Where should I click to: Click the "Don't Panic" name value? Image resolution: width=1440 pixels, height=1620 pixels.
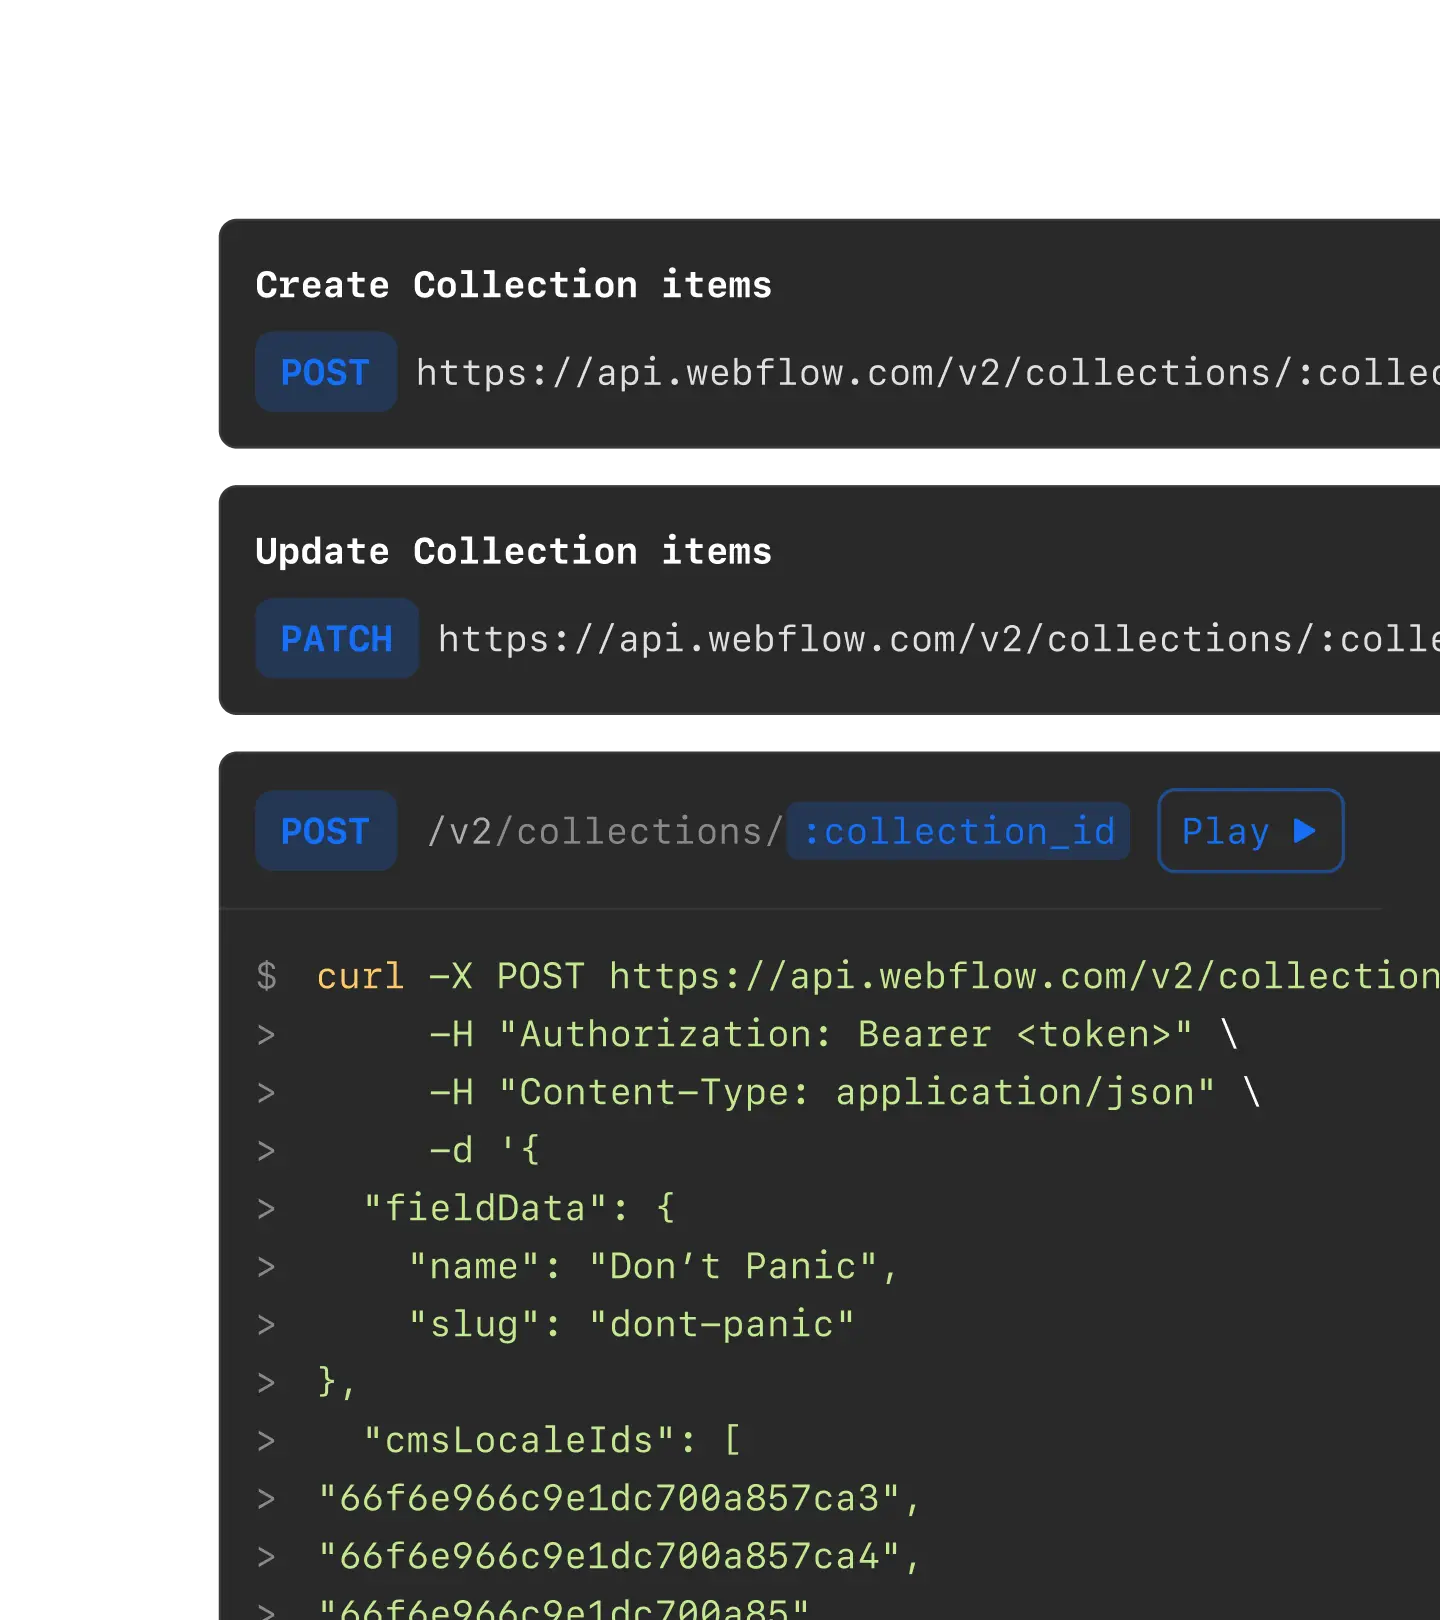coord(733,1266)
